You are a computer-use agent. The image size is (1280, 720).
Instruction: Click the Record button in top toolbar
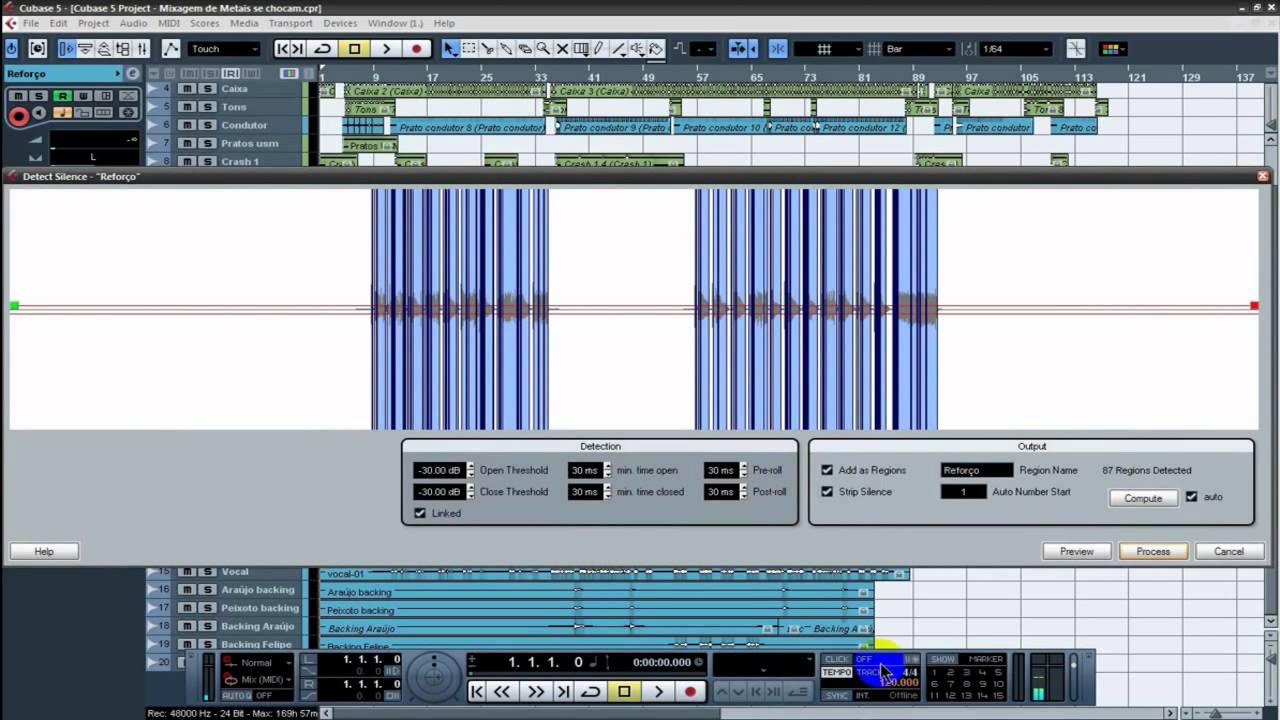click(417, 48)
